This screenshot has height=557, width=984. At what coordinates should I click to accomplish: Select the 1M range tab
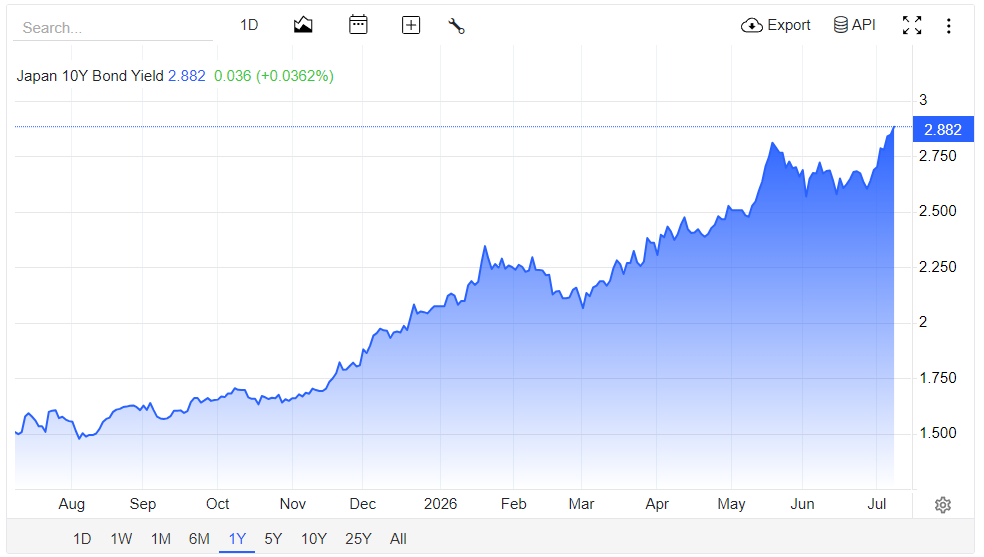[161, 539]
